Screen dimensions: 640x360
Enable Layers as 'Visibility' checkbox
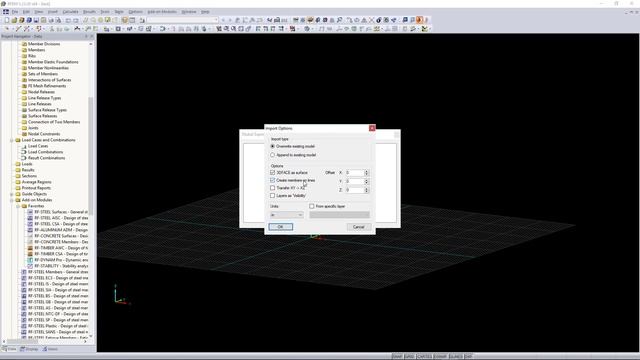click(273, 196)
